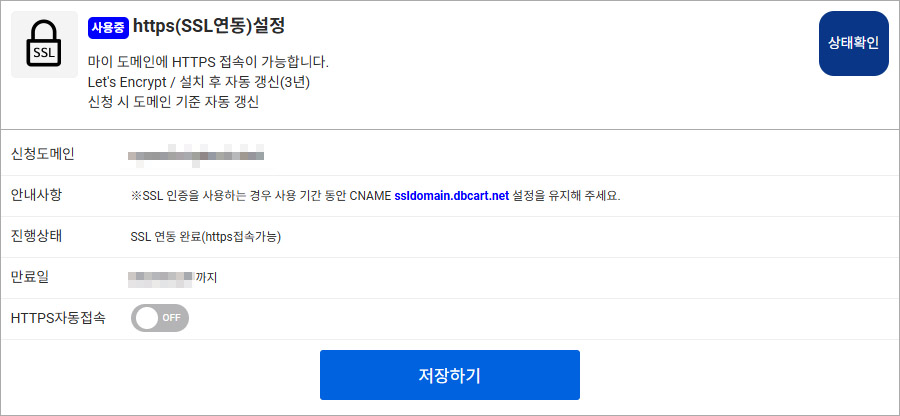Click the 진행상태 row label
The height and width of the screenshot is (416, 900).
(x=36, y=236)
